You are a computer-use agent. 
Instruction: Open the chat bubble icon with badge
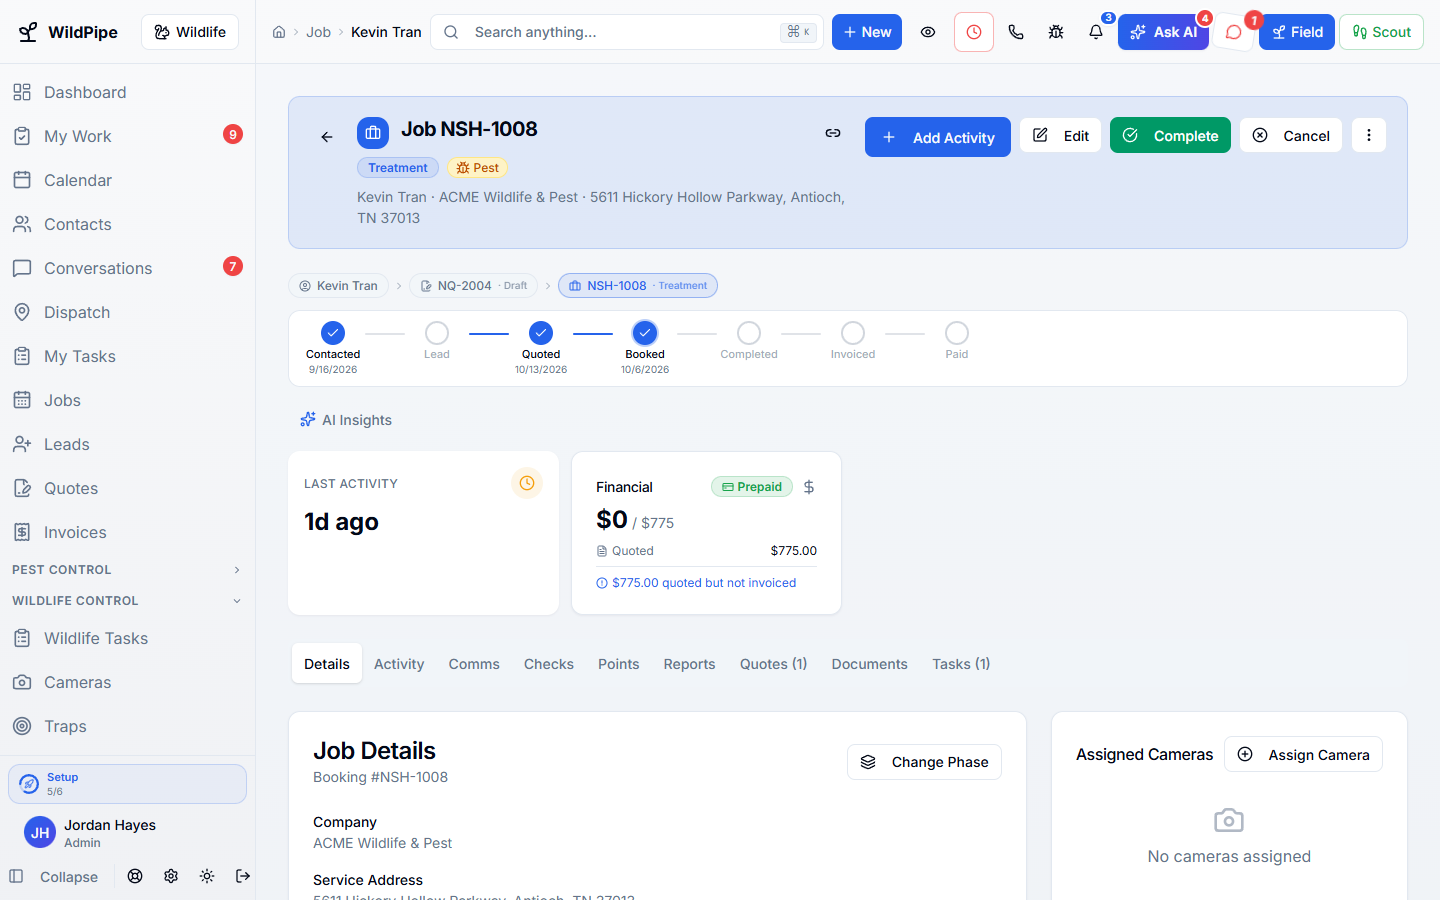1234,32
